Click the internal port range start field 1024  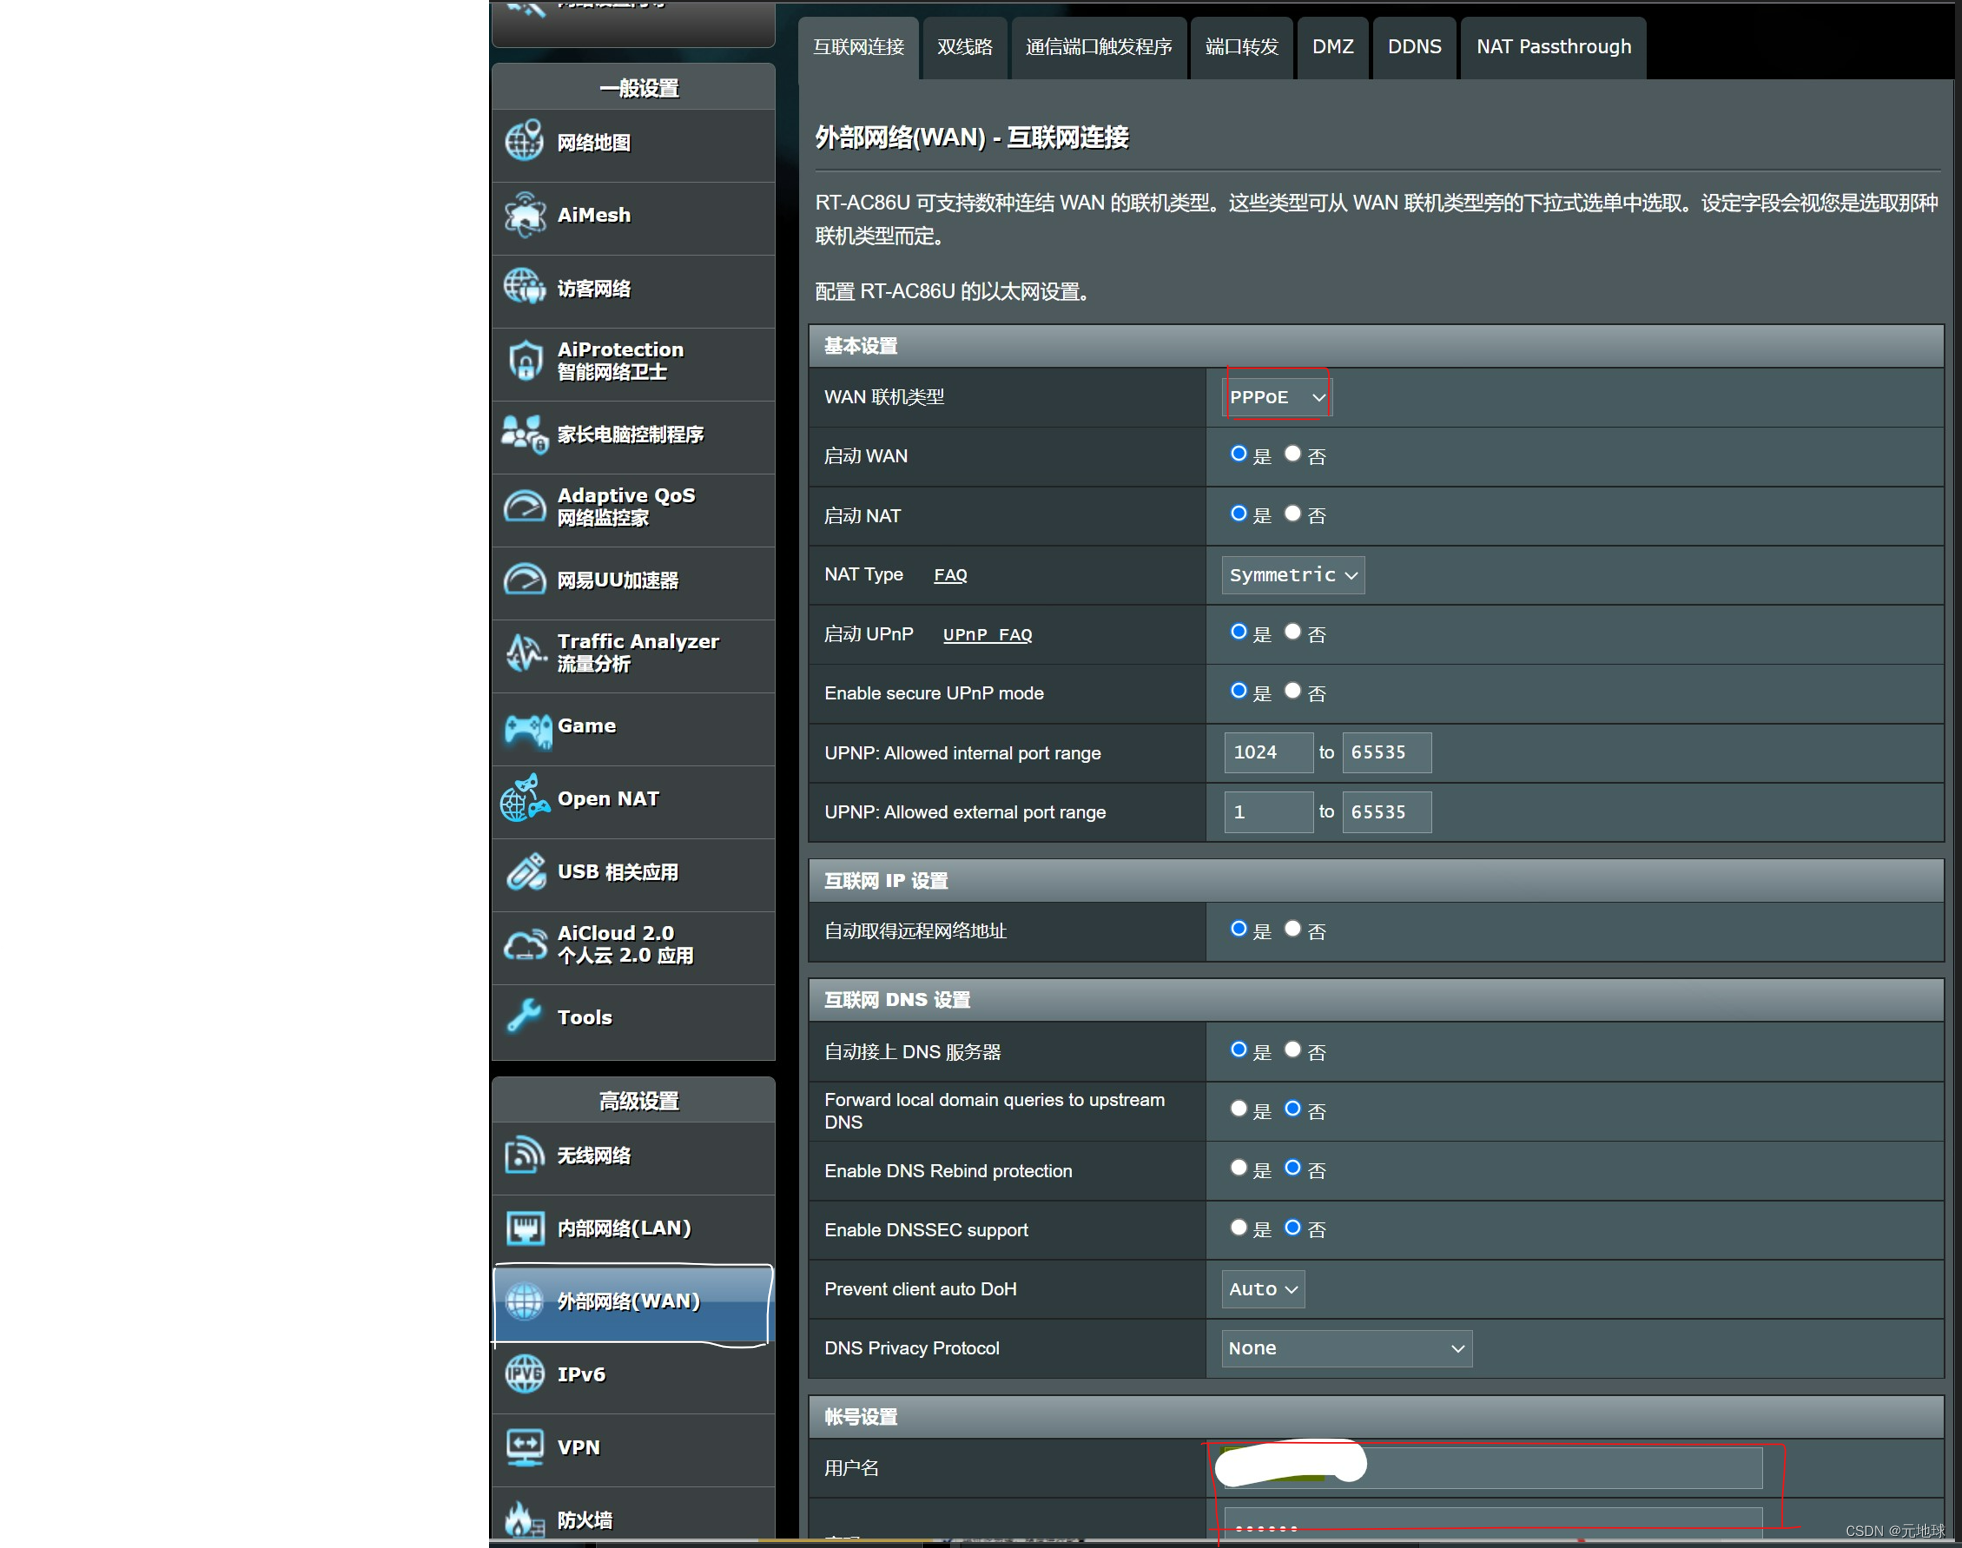(x=1267, y=752)
